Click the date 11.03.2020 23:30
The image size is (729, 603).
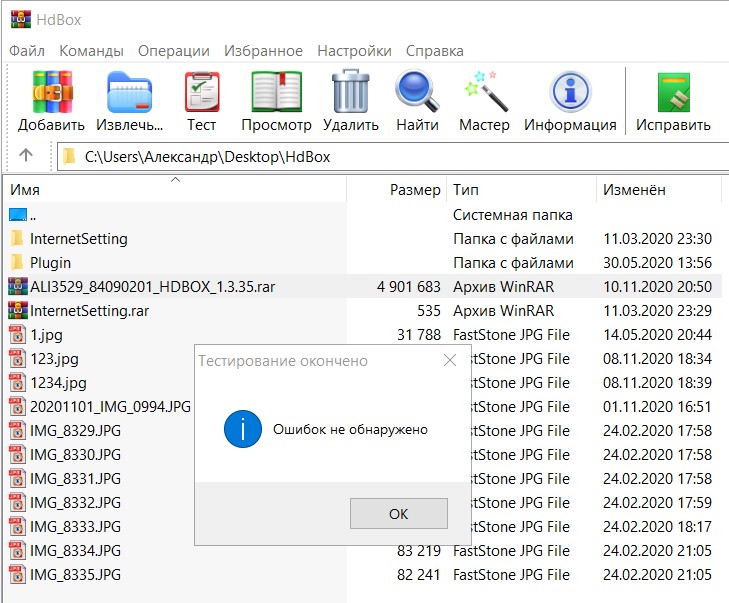click(657, 239)
